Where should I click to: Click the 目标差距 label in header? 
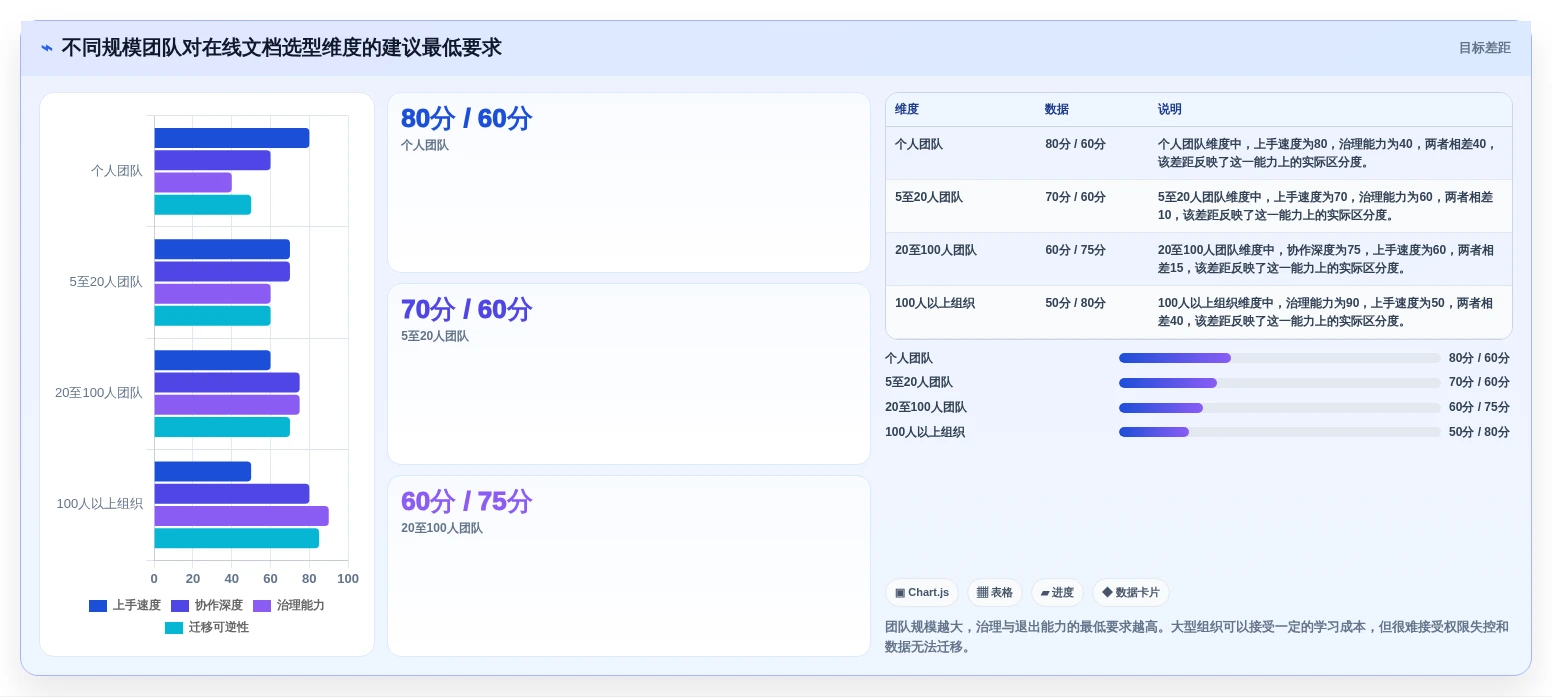click(x=1484, y=48)
